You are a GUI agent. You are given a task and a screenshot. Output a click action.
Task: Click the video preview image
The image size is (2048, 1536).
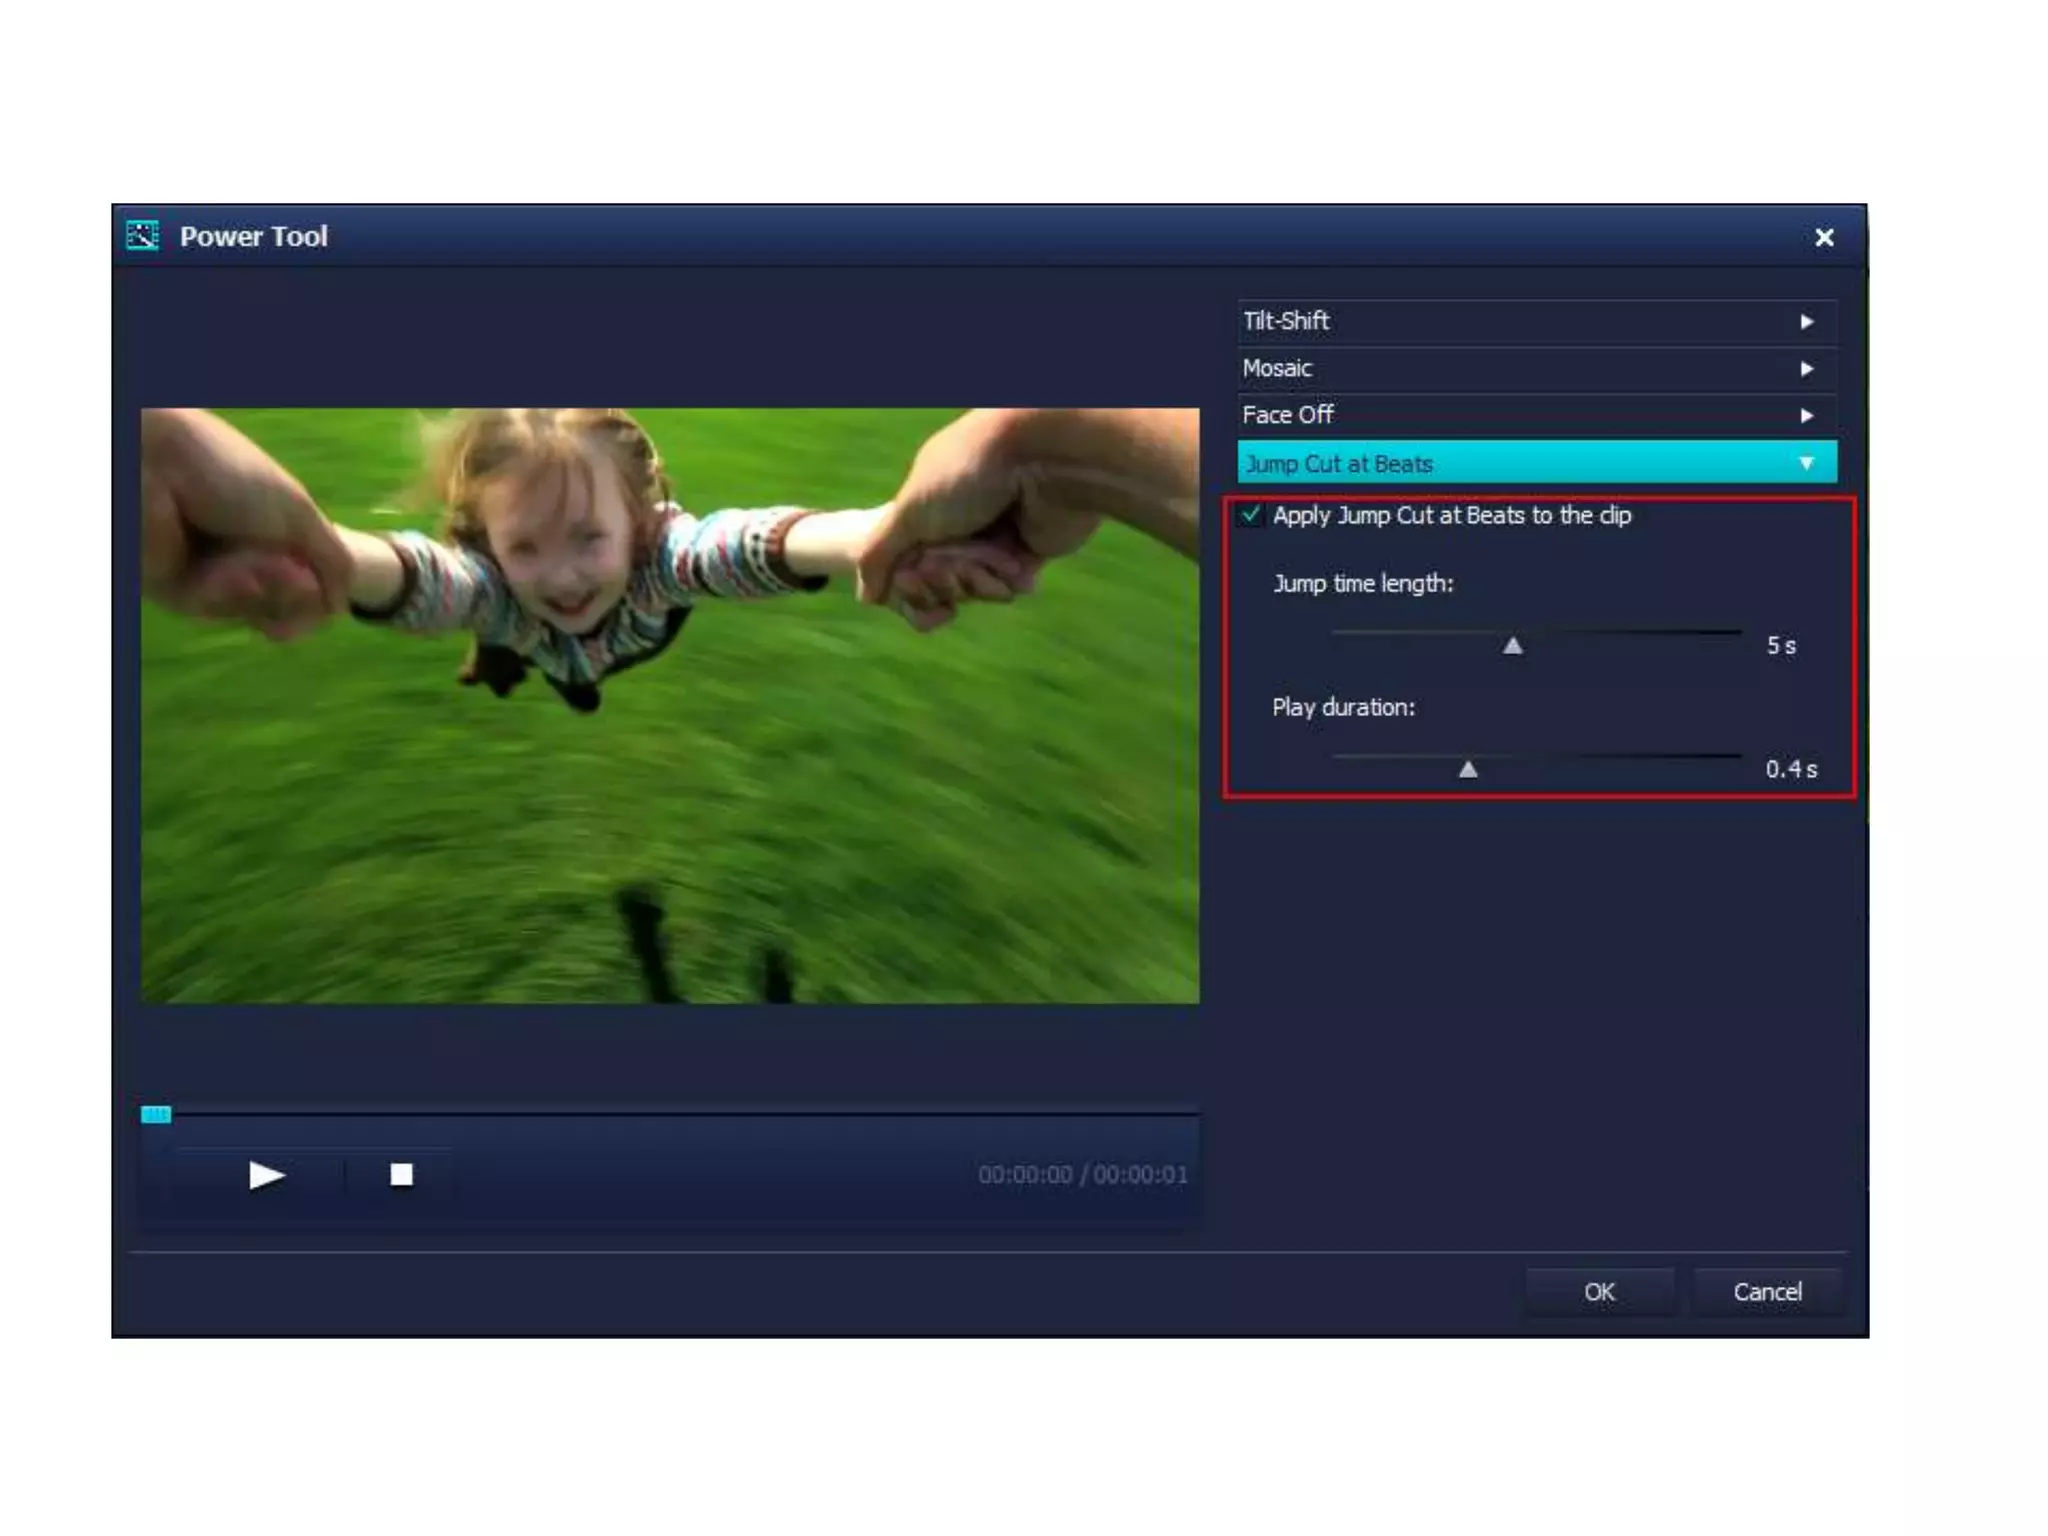670,705
